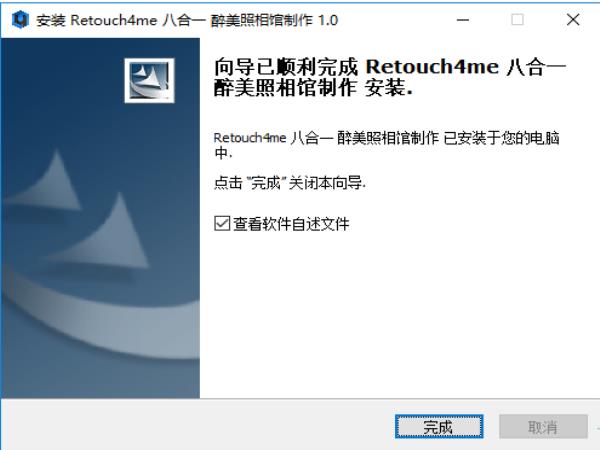Click the setup wizard logo image
Viewport: 600px width, 450px height.
coord(149,80)
